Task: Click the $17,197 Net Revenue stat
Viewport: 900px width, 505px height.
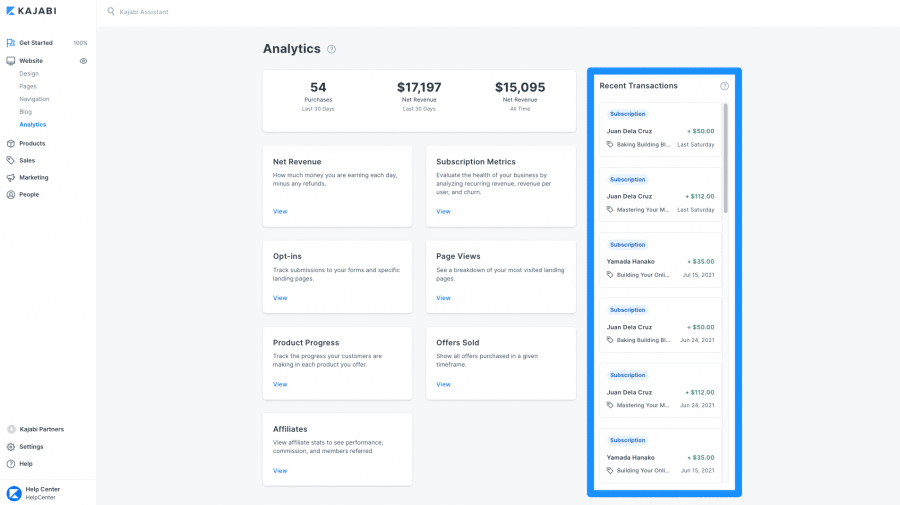Action: click(x=419, y=96)
